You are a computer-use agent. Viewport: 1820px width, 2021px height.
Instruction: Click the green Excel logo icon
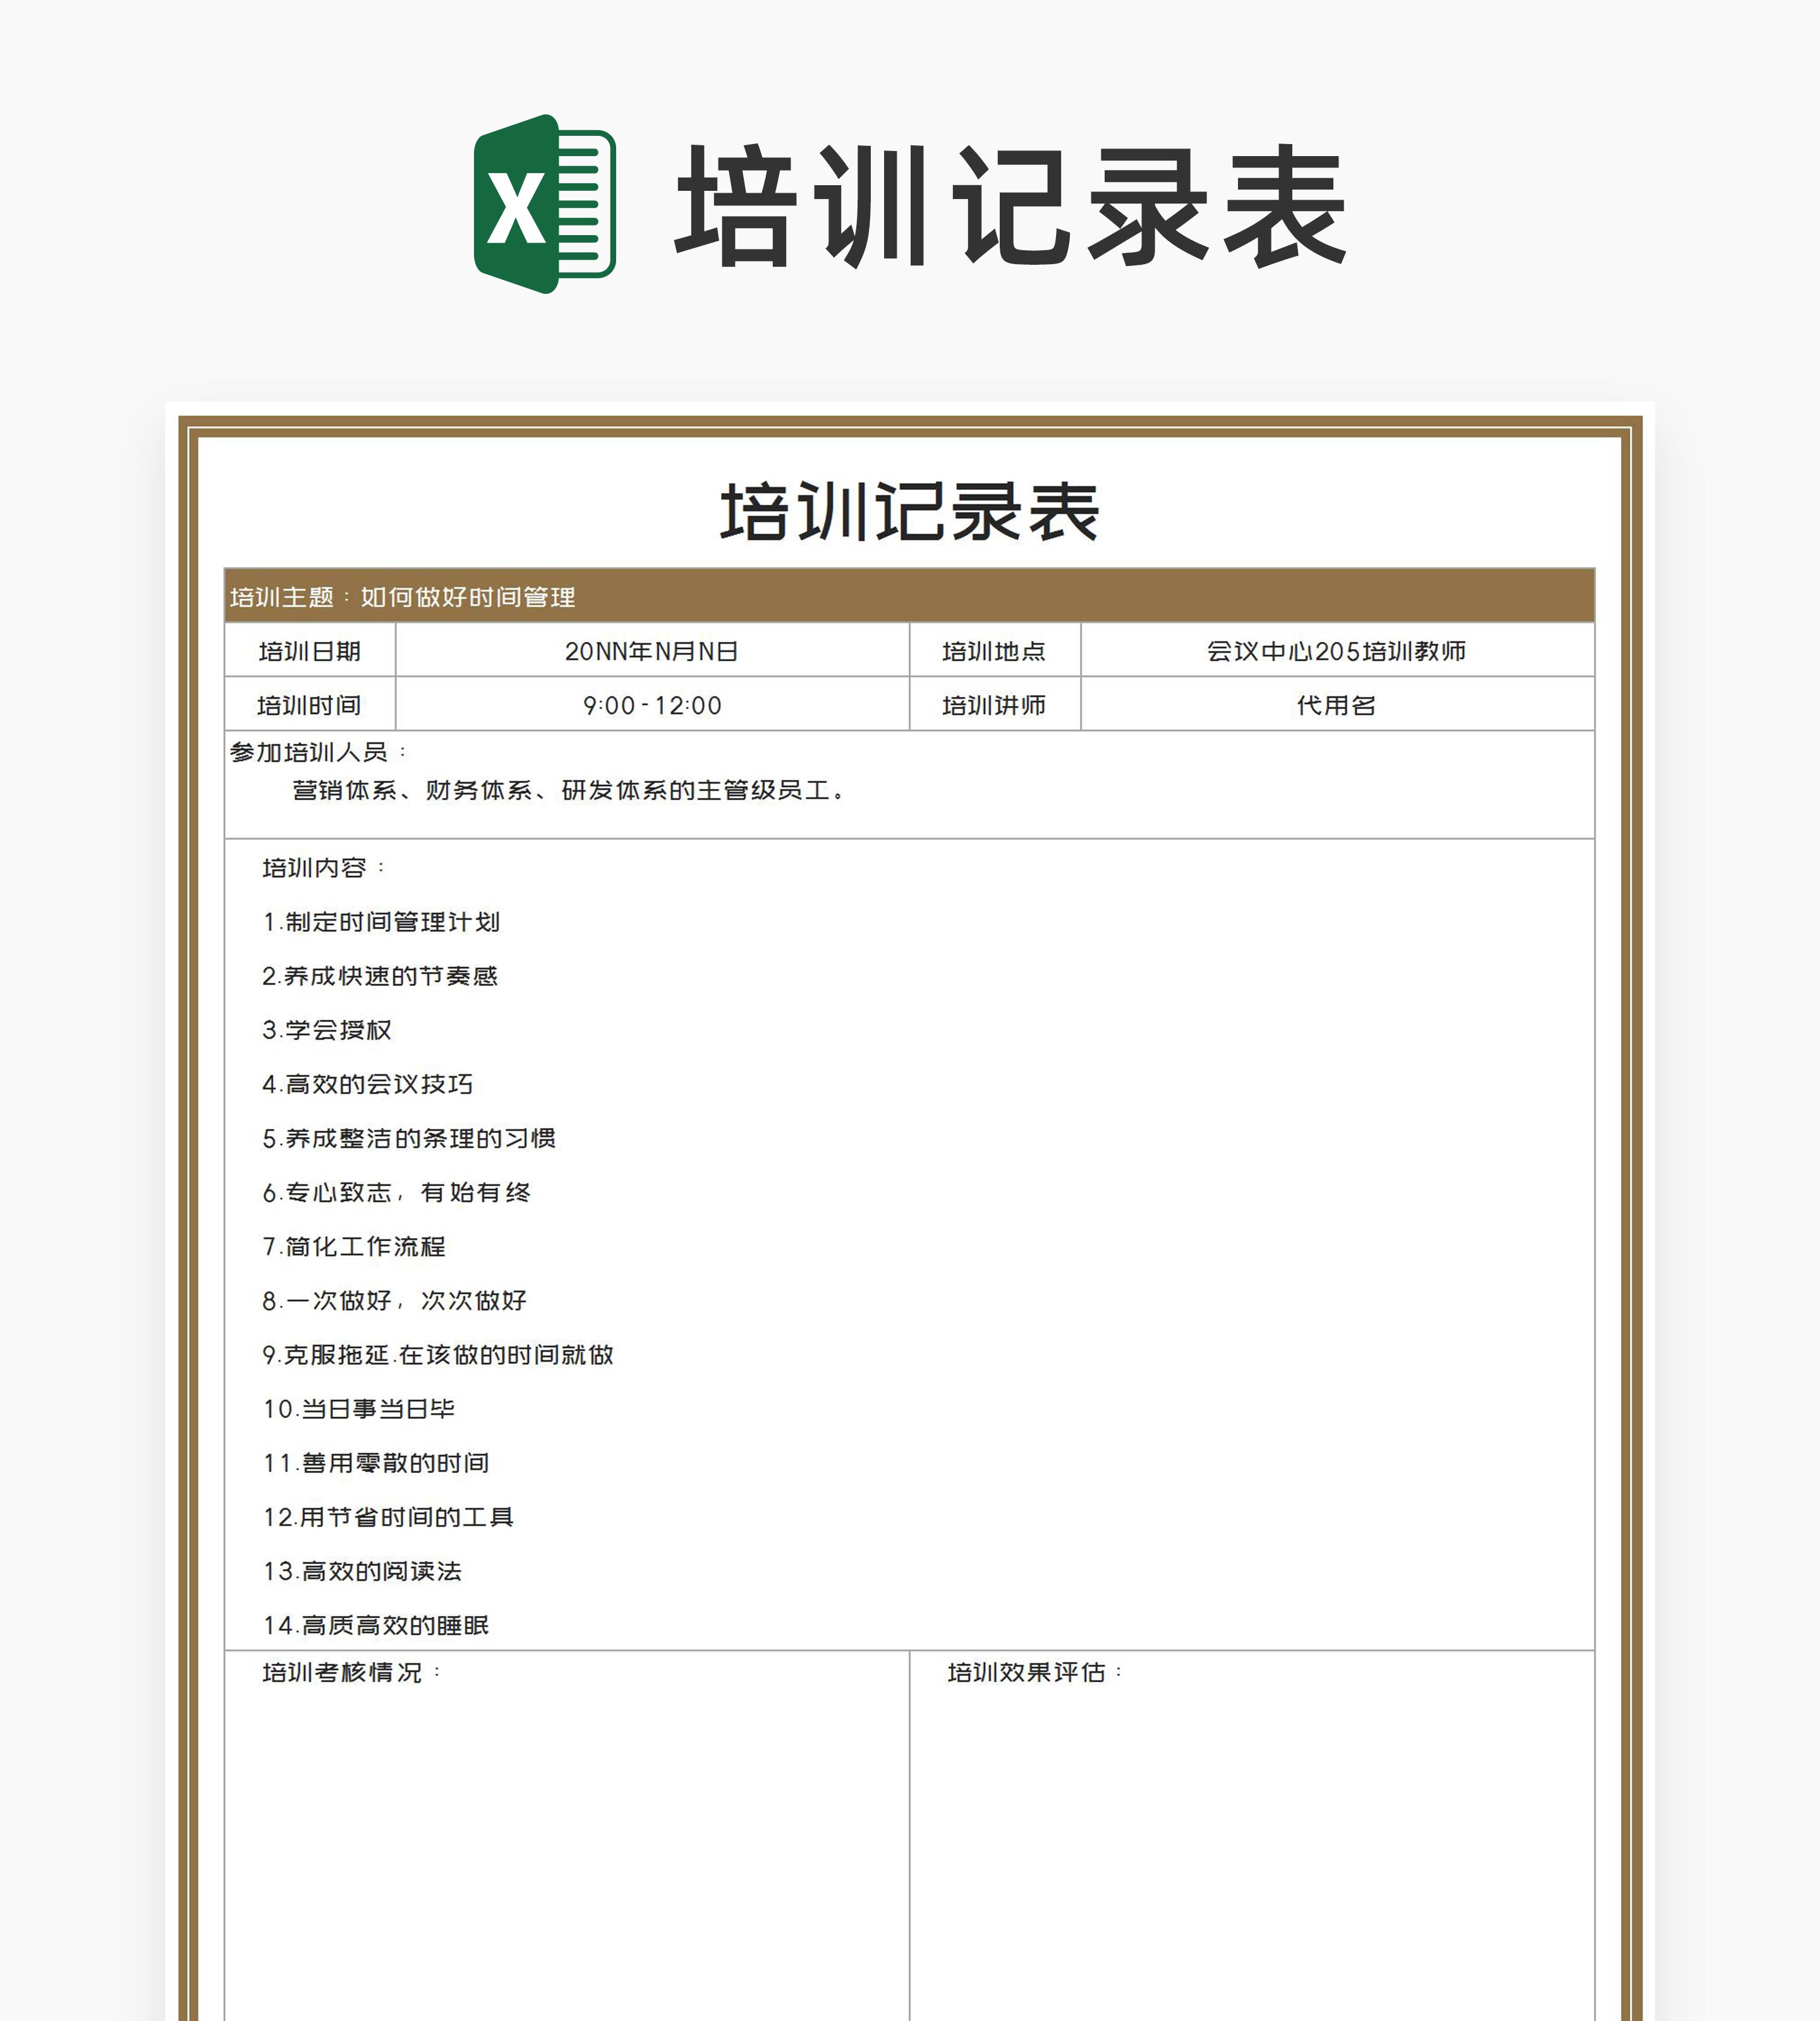point(544,204)
